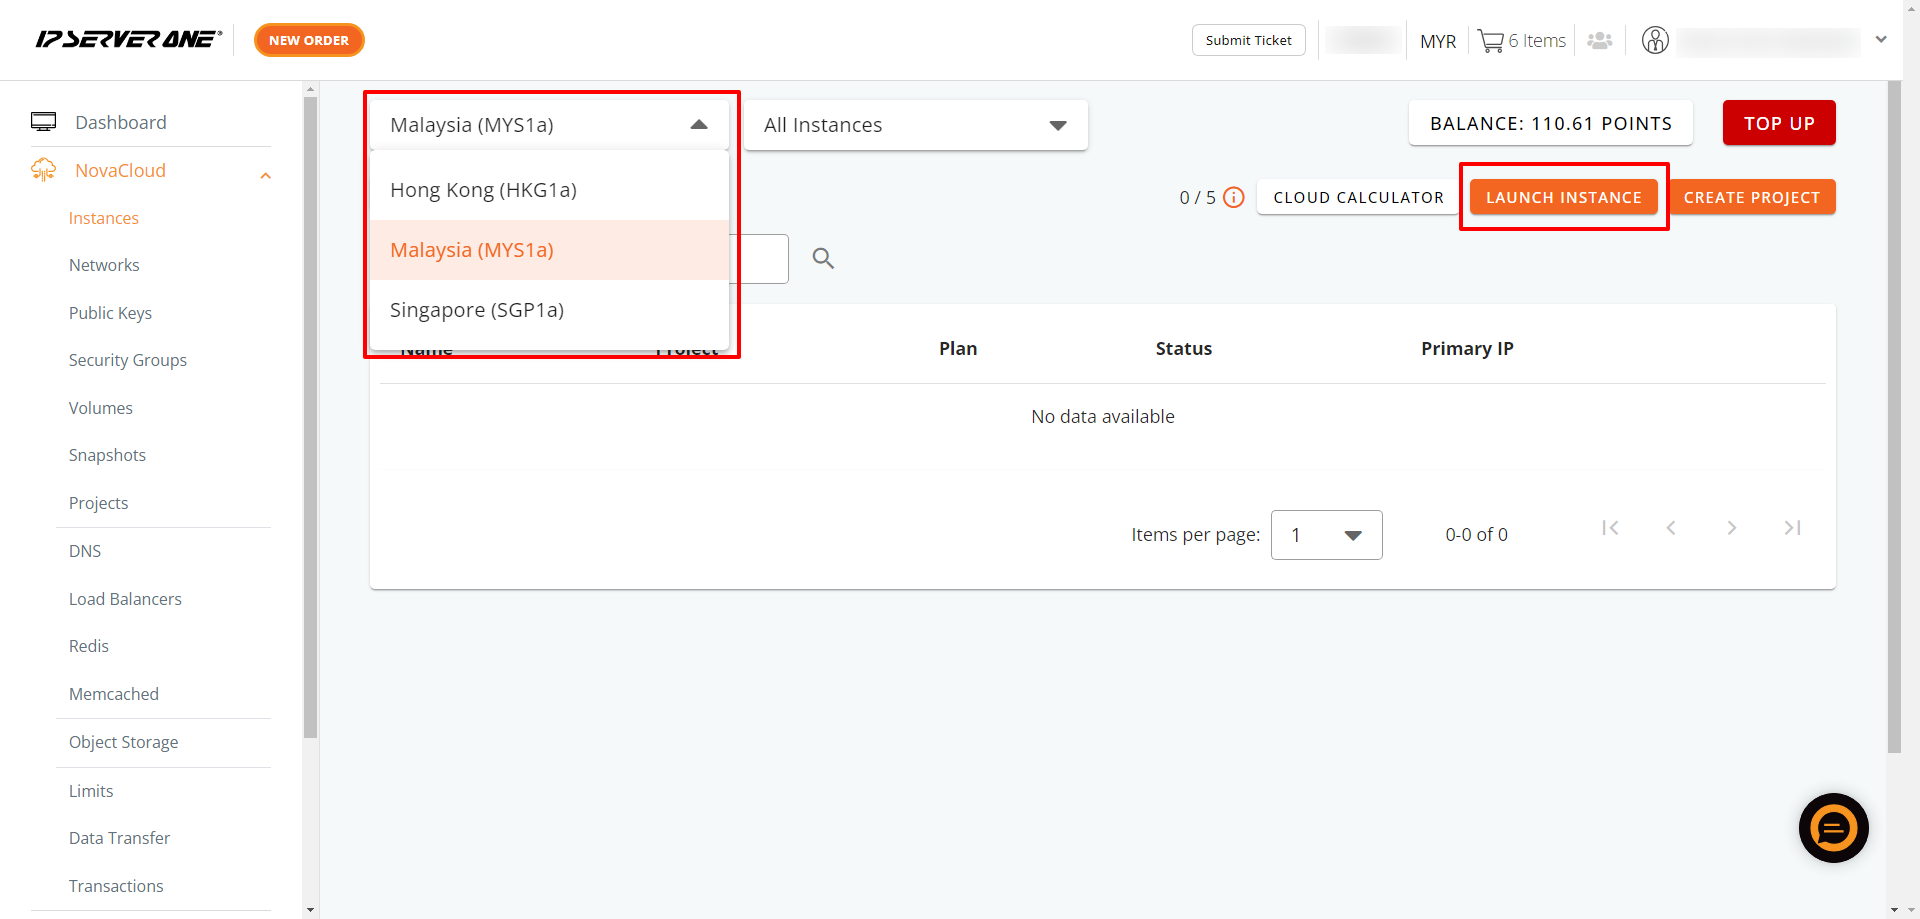Collapse the NovaCloud menu chevron

pyautogui.click(x=265, y=176)
